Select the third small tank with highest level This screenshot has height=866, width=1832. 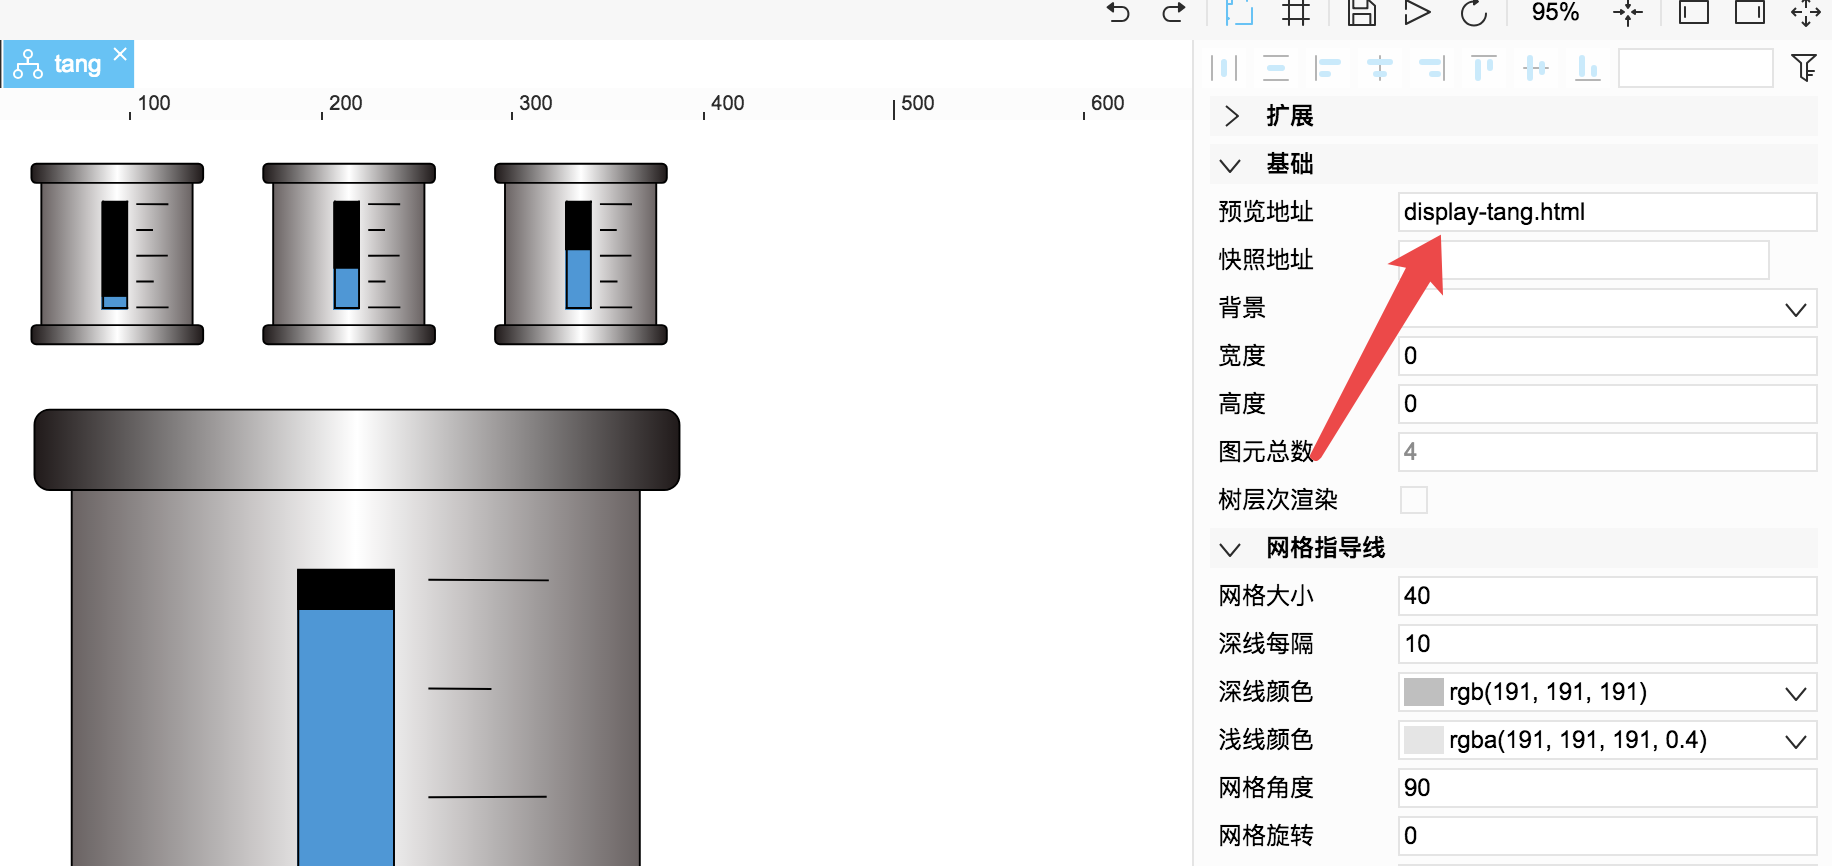(581, 254)
